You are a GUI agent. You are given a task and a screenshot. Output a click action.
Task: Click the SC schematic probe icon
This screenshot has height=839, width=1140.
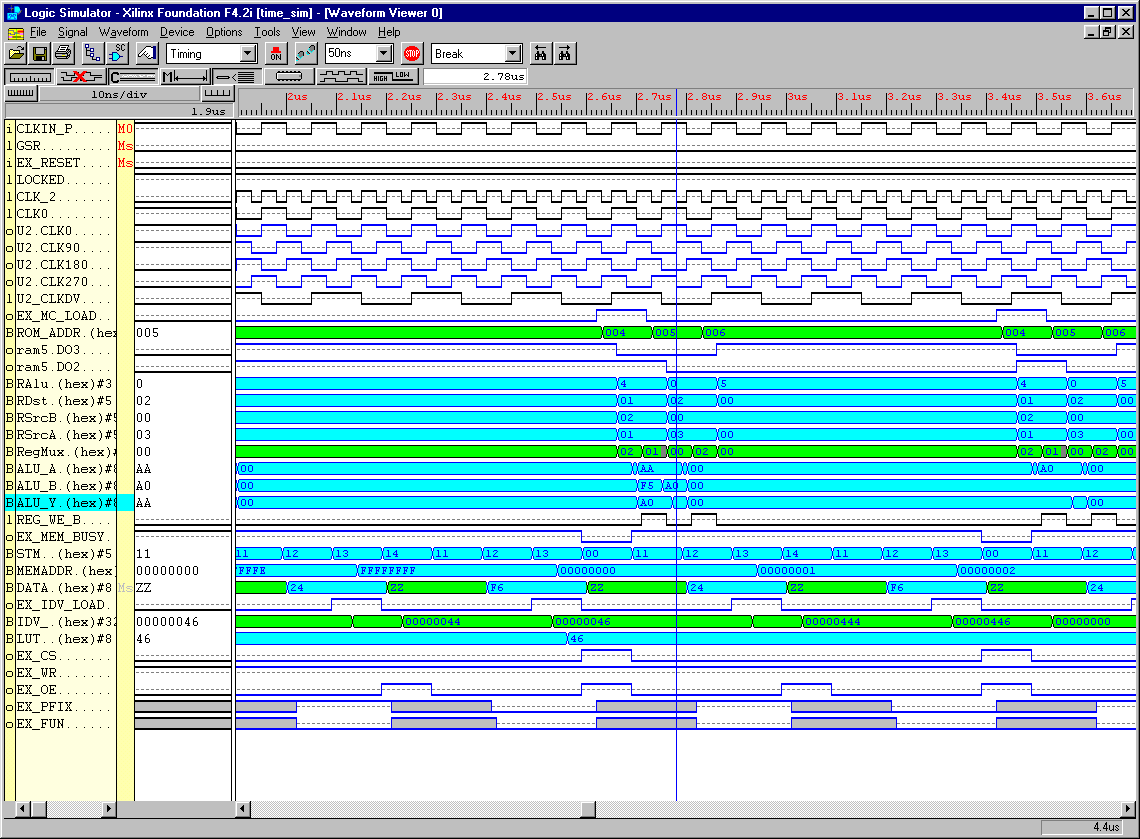[118, 54]
